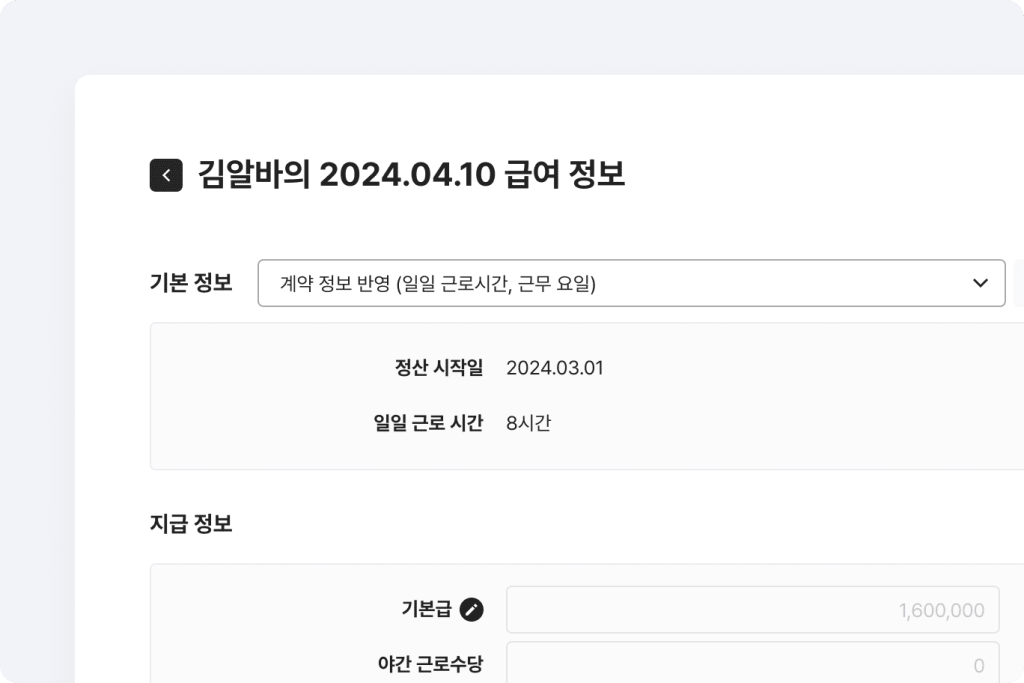
Task: Focus the 기본급 field showing 1,600,000
Action: (x=752, y=610)
